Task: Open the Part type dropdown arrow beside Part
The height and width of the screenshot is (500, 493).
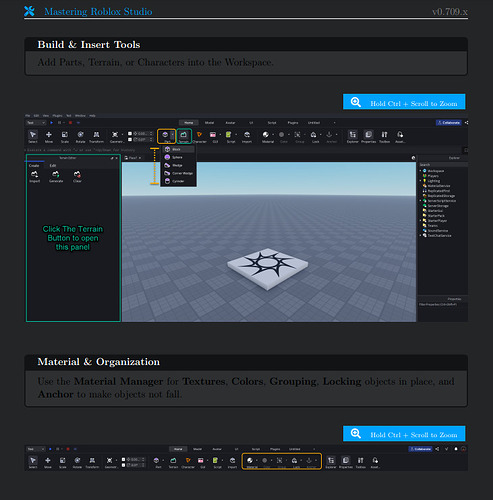Action: coord(172,135)
